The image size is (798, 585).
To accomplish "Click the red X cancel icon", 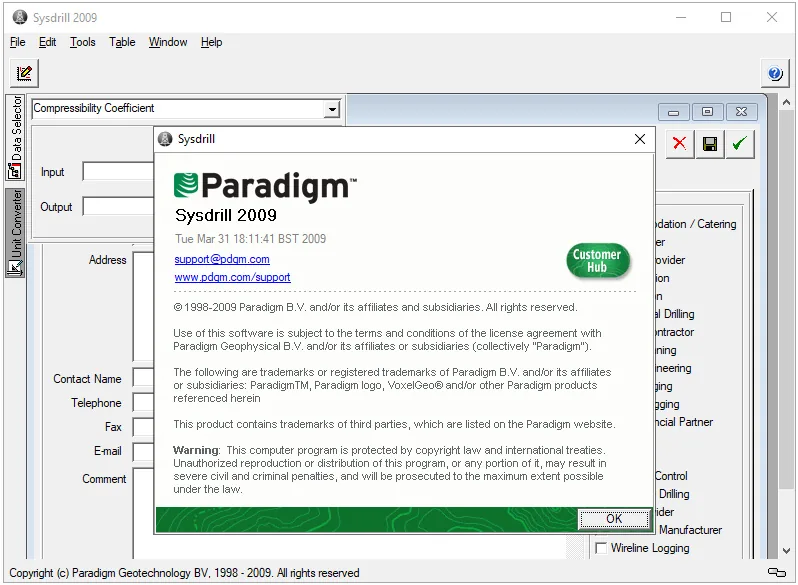I will click(679, 144).
